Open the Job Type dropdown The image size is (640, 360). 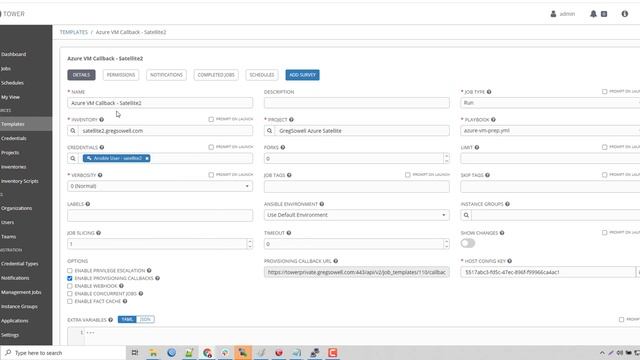point(550,103)
